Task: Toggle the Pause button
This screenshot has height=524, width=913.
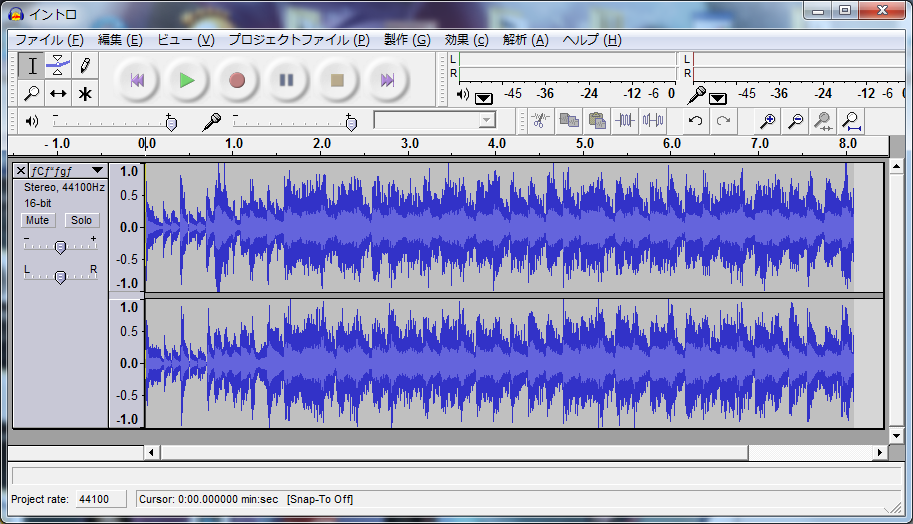Action: 287,80
